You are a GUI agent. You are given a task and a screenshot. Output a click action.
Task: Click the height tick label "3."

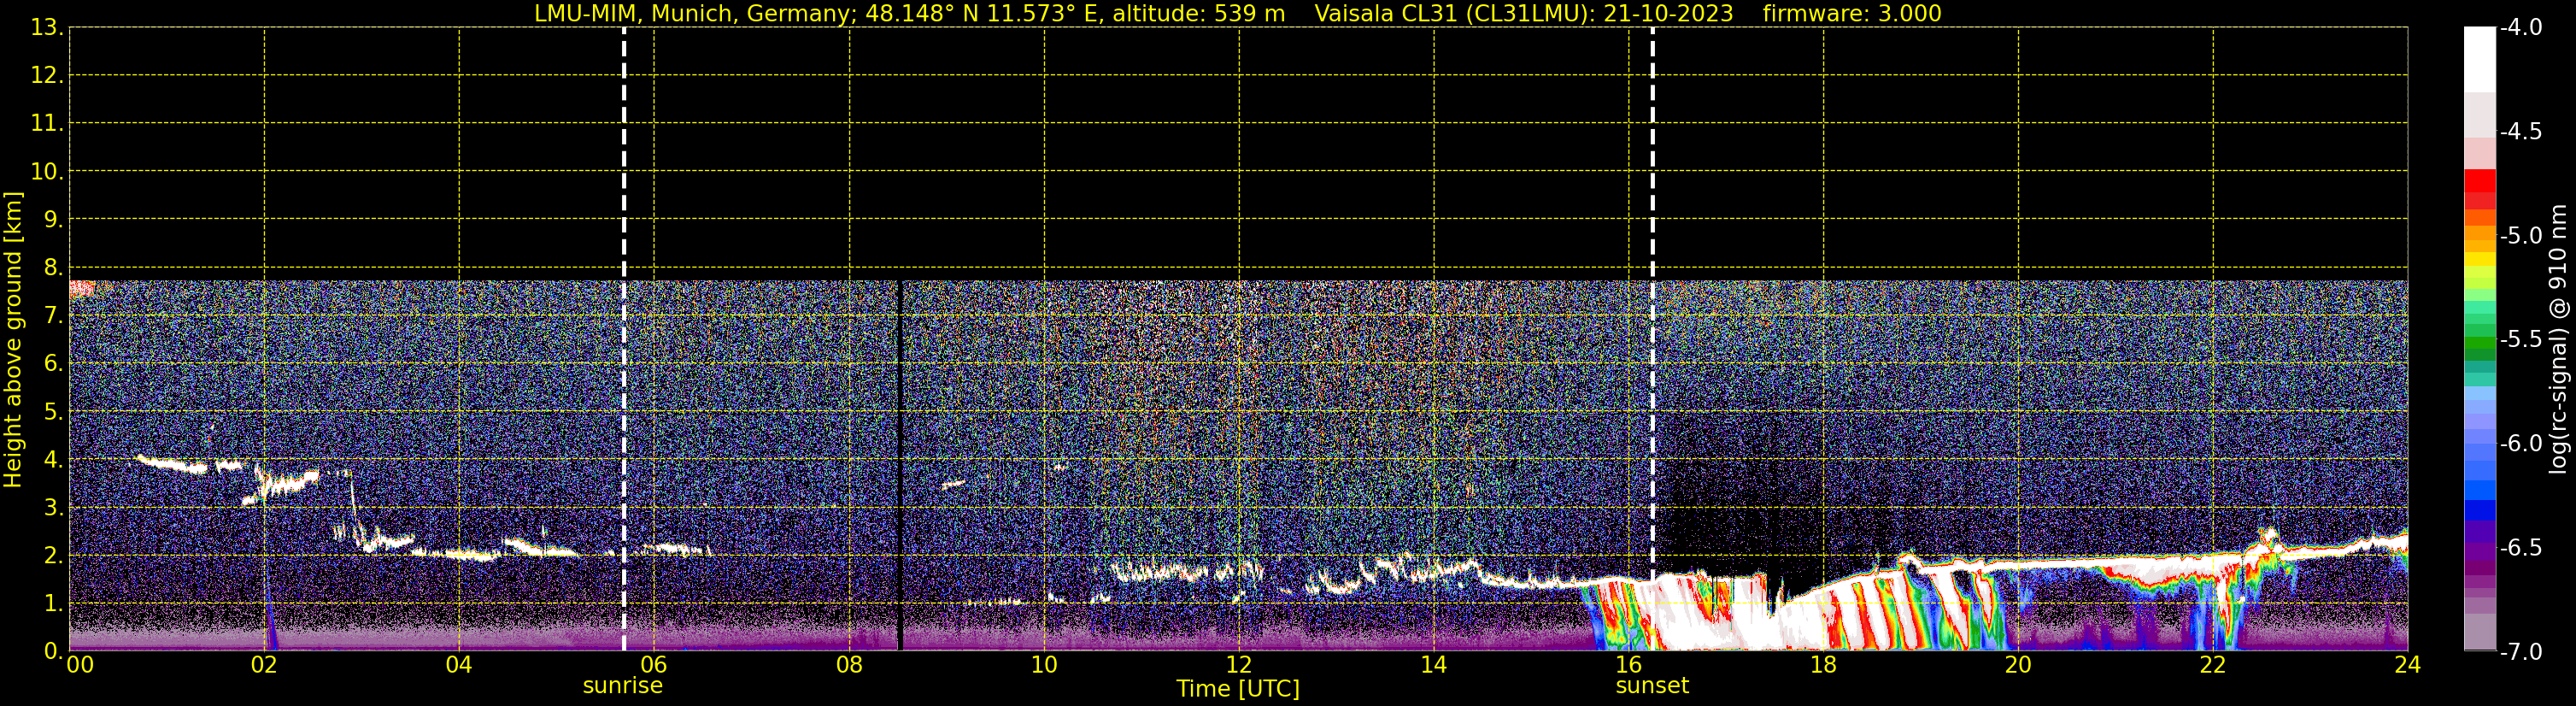pyautogui.click(x=53, y=508)
